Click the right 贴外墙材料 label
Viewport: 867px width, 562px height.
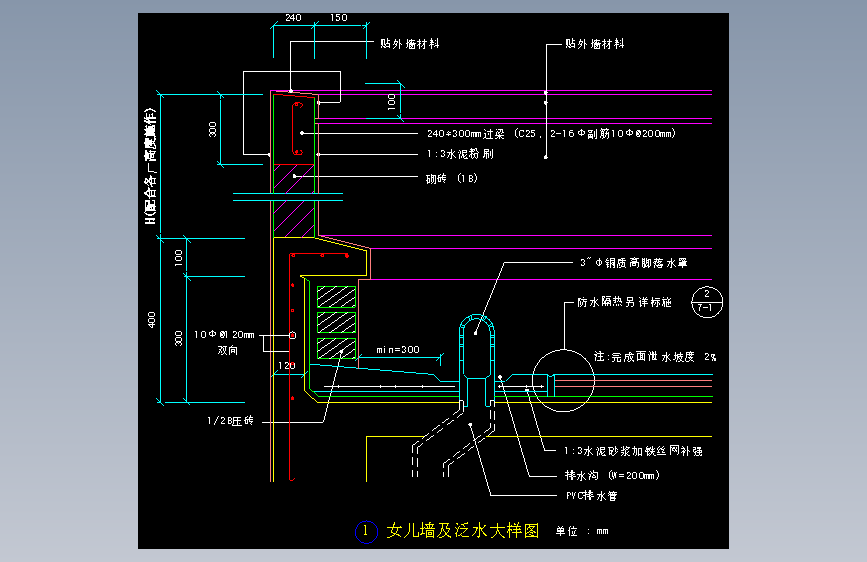pos(595,44)
